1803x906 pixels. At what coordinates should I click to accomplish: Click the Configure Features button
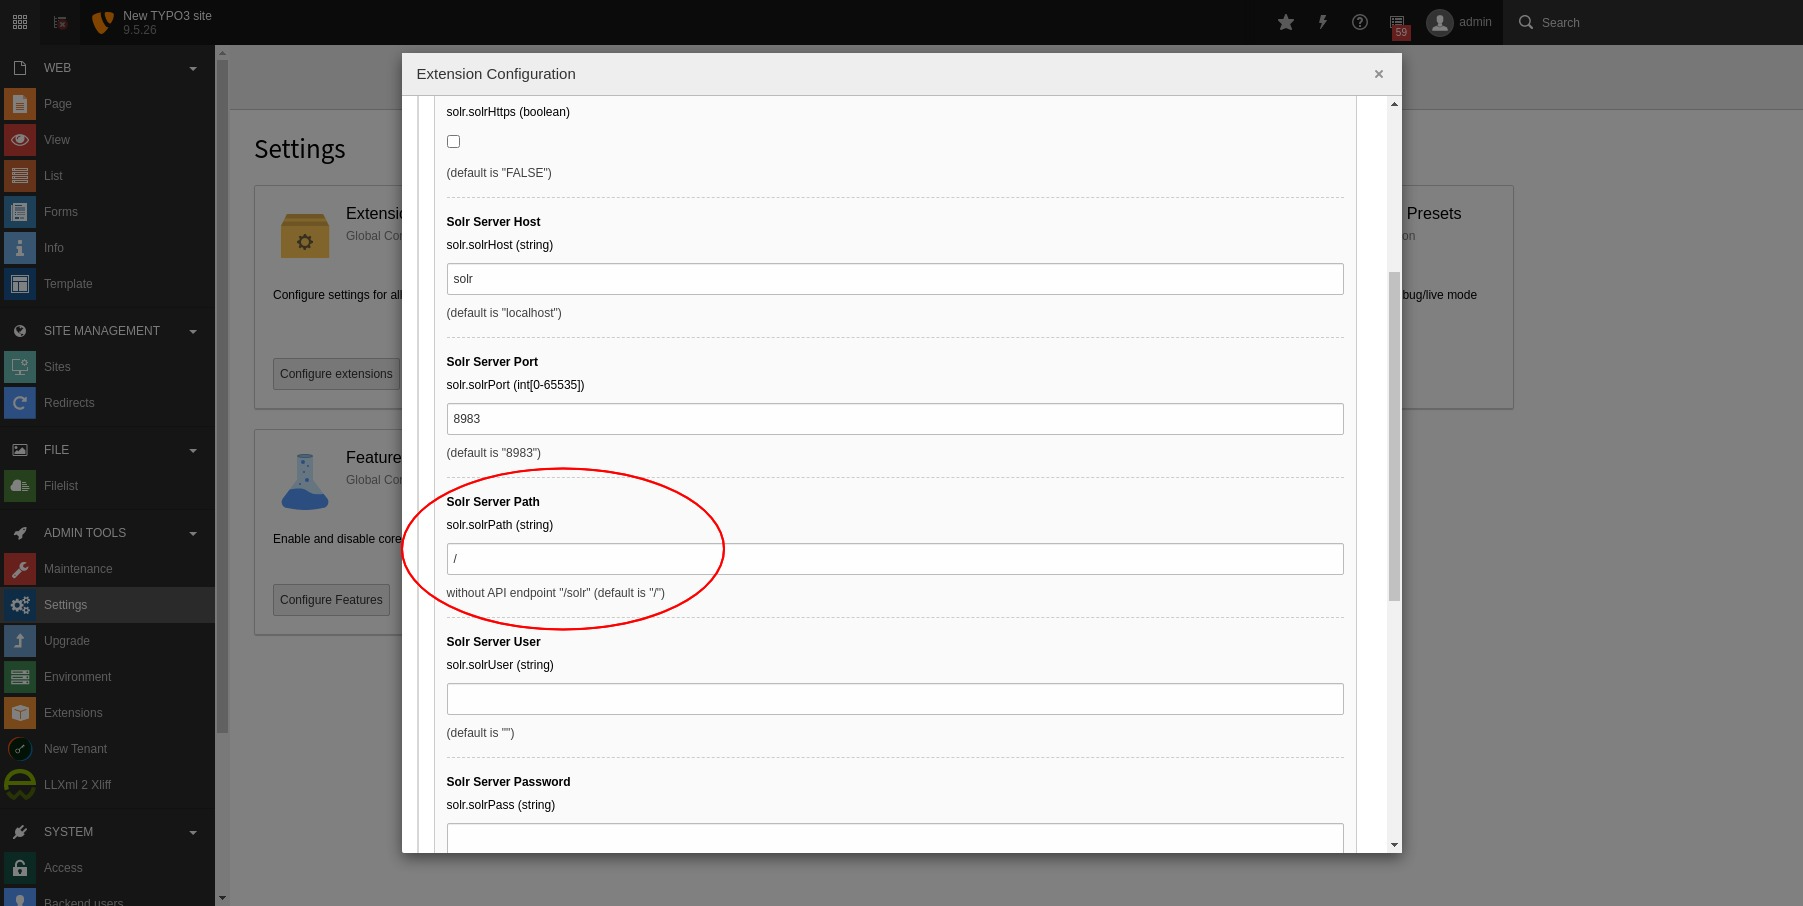pos(331,600)
